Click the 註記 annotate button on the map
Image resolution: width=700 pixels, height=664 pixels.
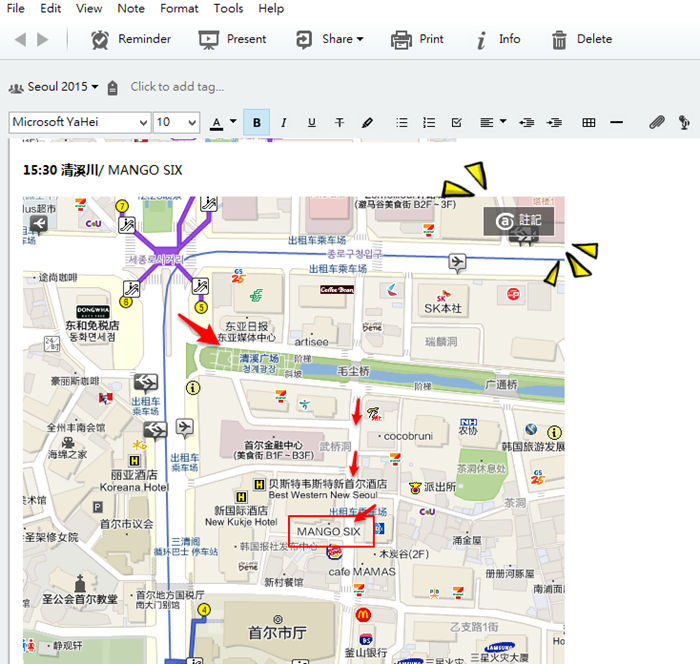tap(519, 221)
